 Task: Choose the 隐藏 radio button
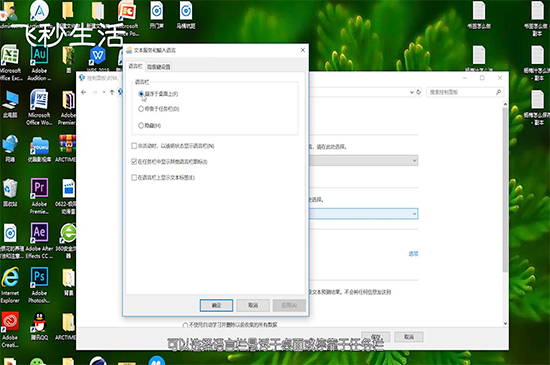141,126
